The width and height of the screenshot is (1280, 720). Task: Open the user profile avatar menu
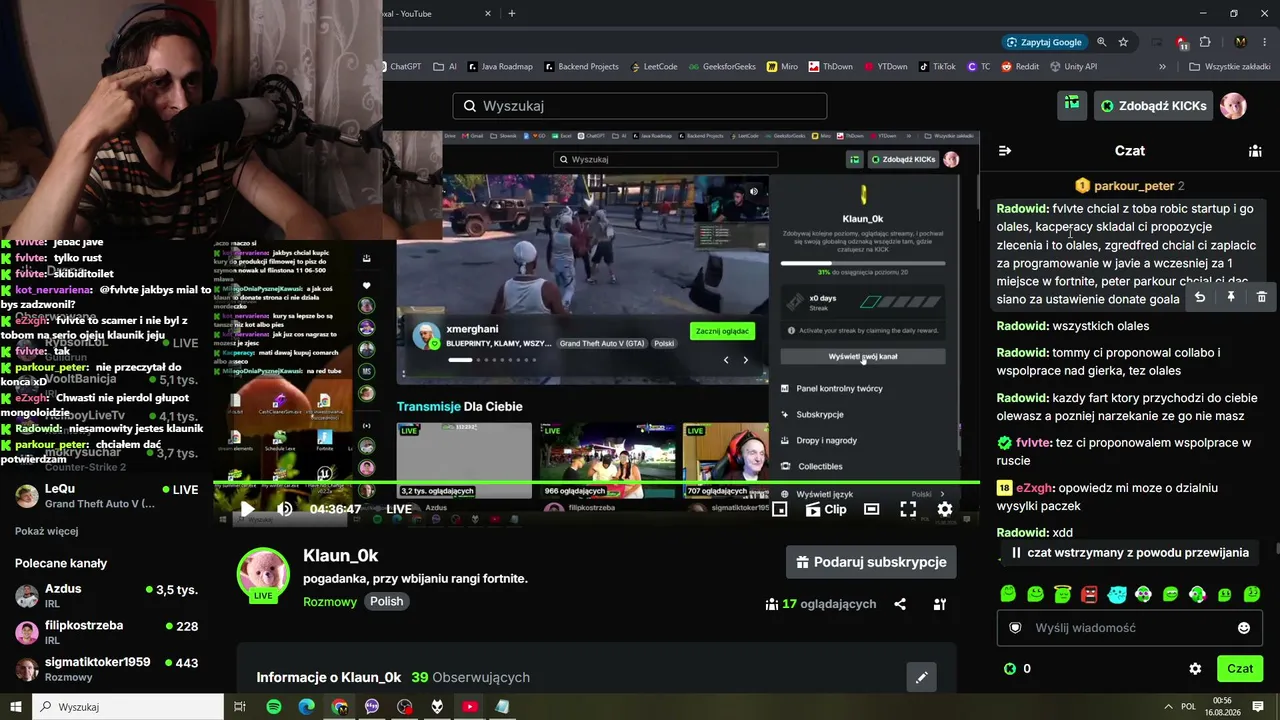pos(1233,106)
